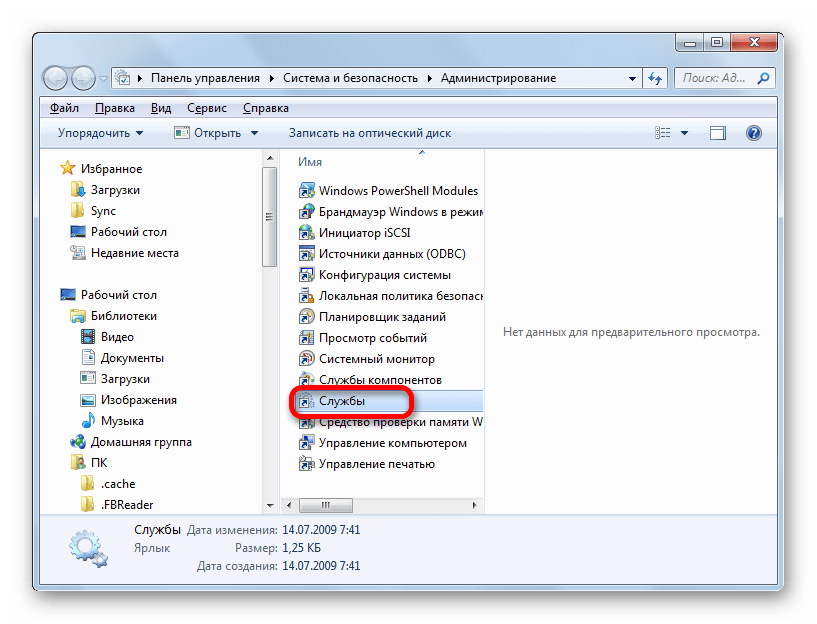The width and height of the screenshot is (817, 624).
Task: Open Windows PowerShell Modules shortcut icon
Action: 306,191
